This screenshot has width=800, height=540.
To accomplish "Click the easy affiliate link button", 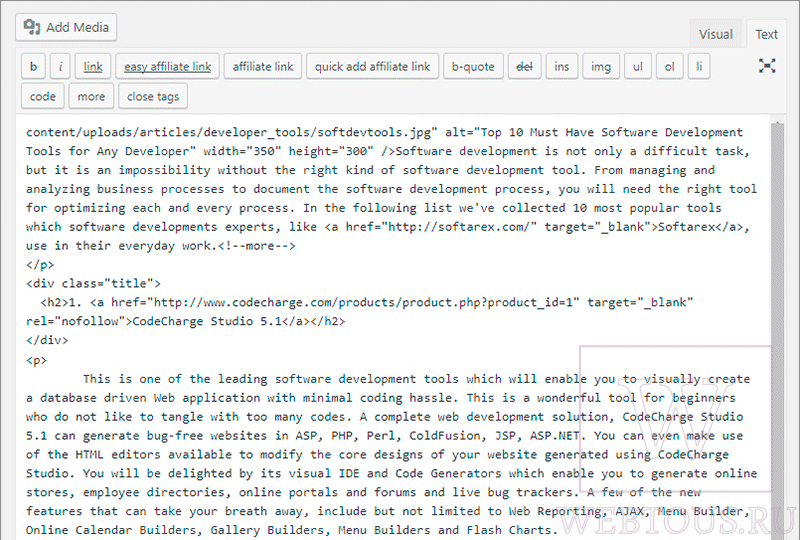I will [x=167, y=66].
